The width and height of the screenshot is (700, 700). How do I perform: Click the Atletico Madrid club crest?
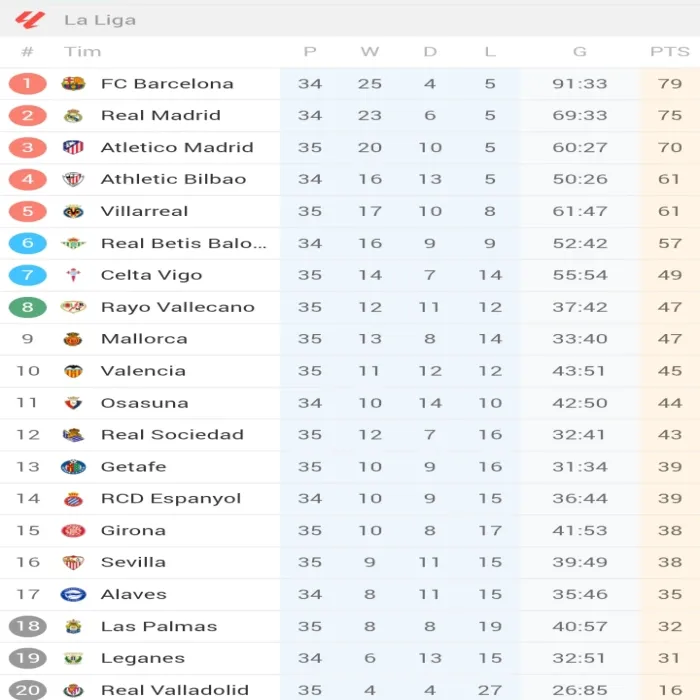(73, 148)
